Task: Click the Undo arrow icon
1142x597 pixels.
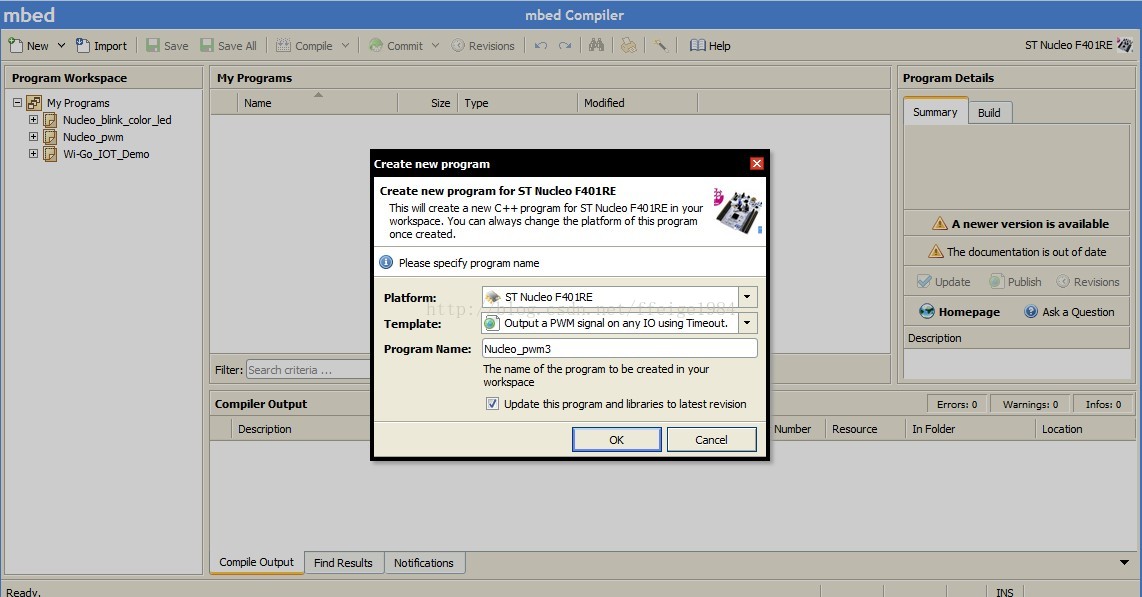Action: point(540,45)
